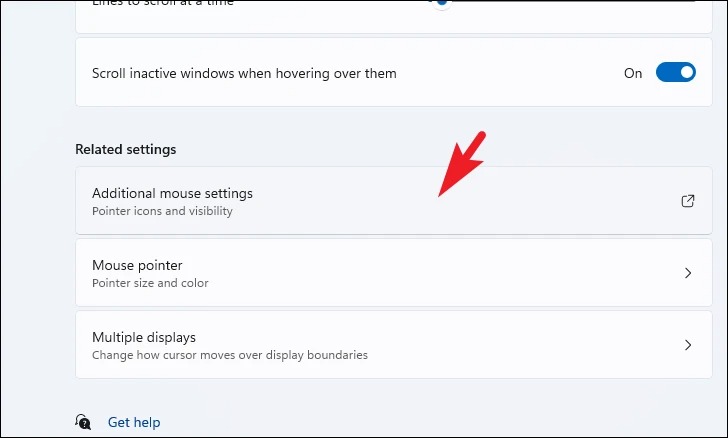Click the Lines to scroll at a time label
728x438 pixels.
pos(162,3)
